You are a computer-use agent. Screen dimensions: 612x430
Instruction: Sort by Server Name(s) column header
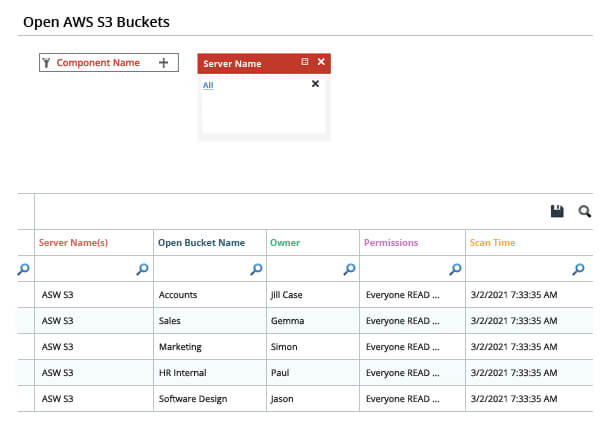tap(73, 243)
